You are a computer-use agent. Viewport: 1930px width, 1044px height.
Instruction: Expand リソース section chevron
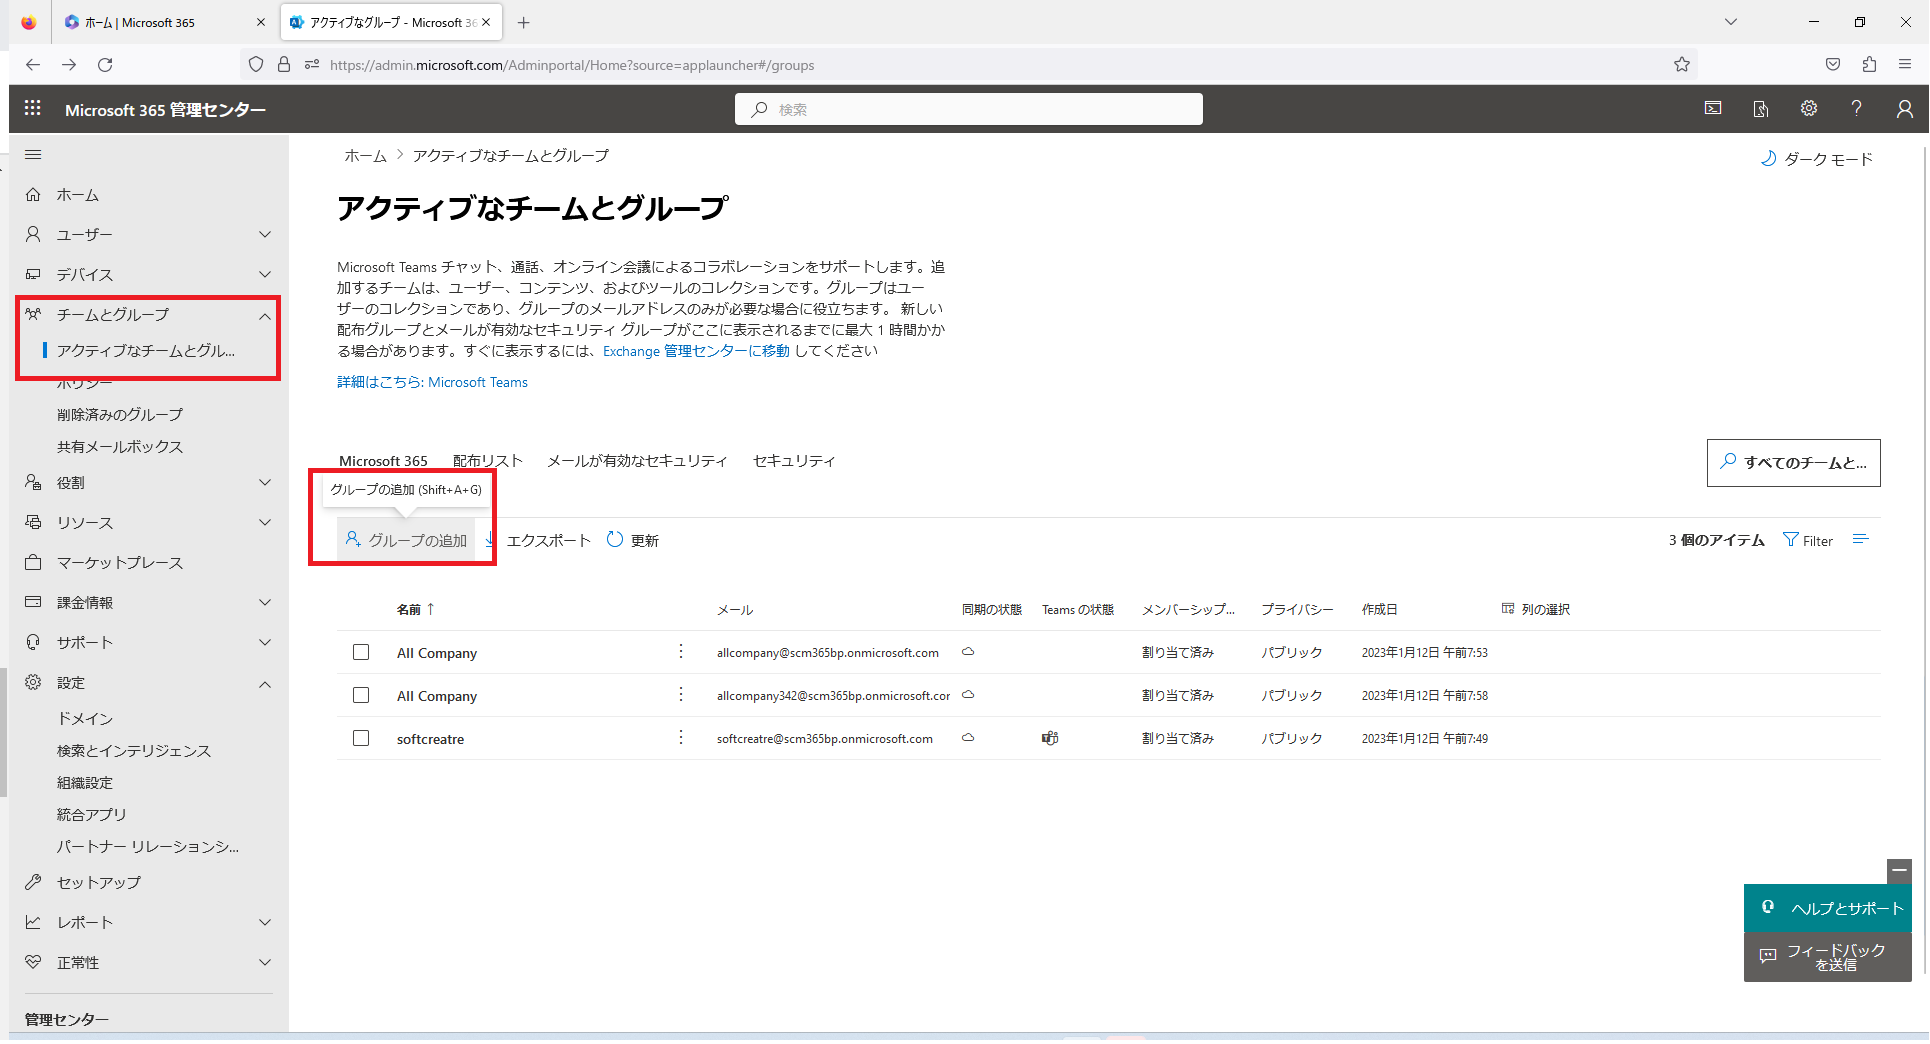pyautogui.click(x=265, y=522)
